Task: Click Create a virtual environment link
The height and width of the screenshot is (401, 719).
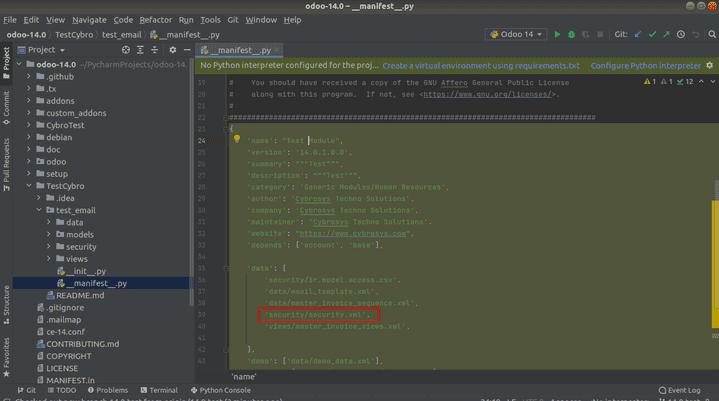Action: pos(481,66)
